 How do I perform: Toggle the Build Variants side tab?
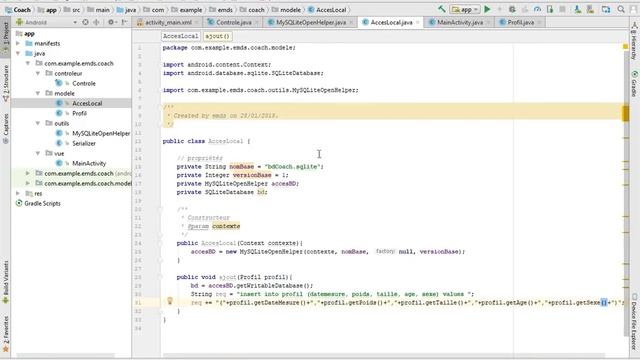point(5,282)
